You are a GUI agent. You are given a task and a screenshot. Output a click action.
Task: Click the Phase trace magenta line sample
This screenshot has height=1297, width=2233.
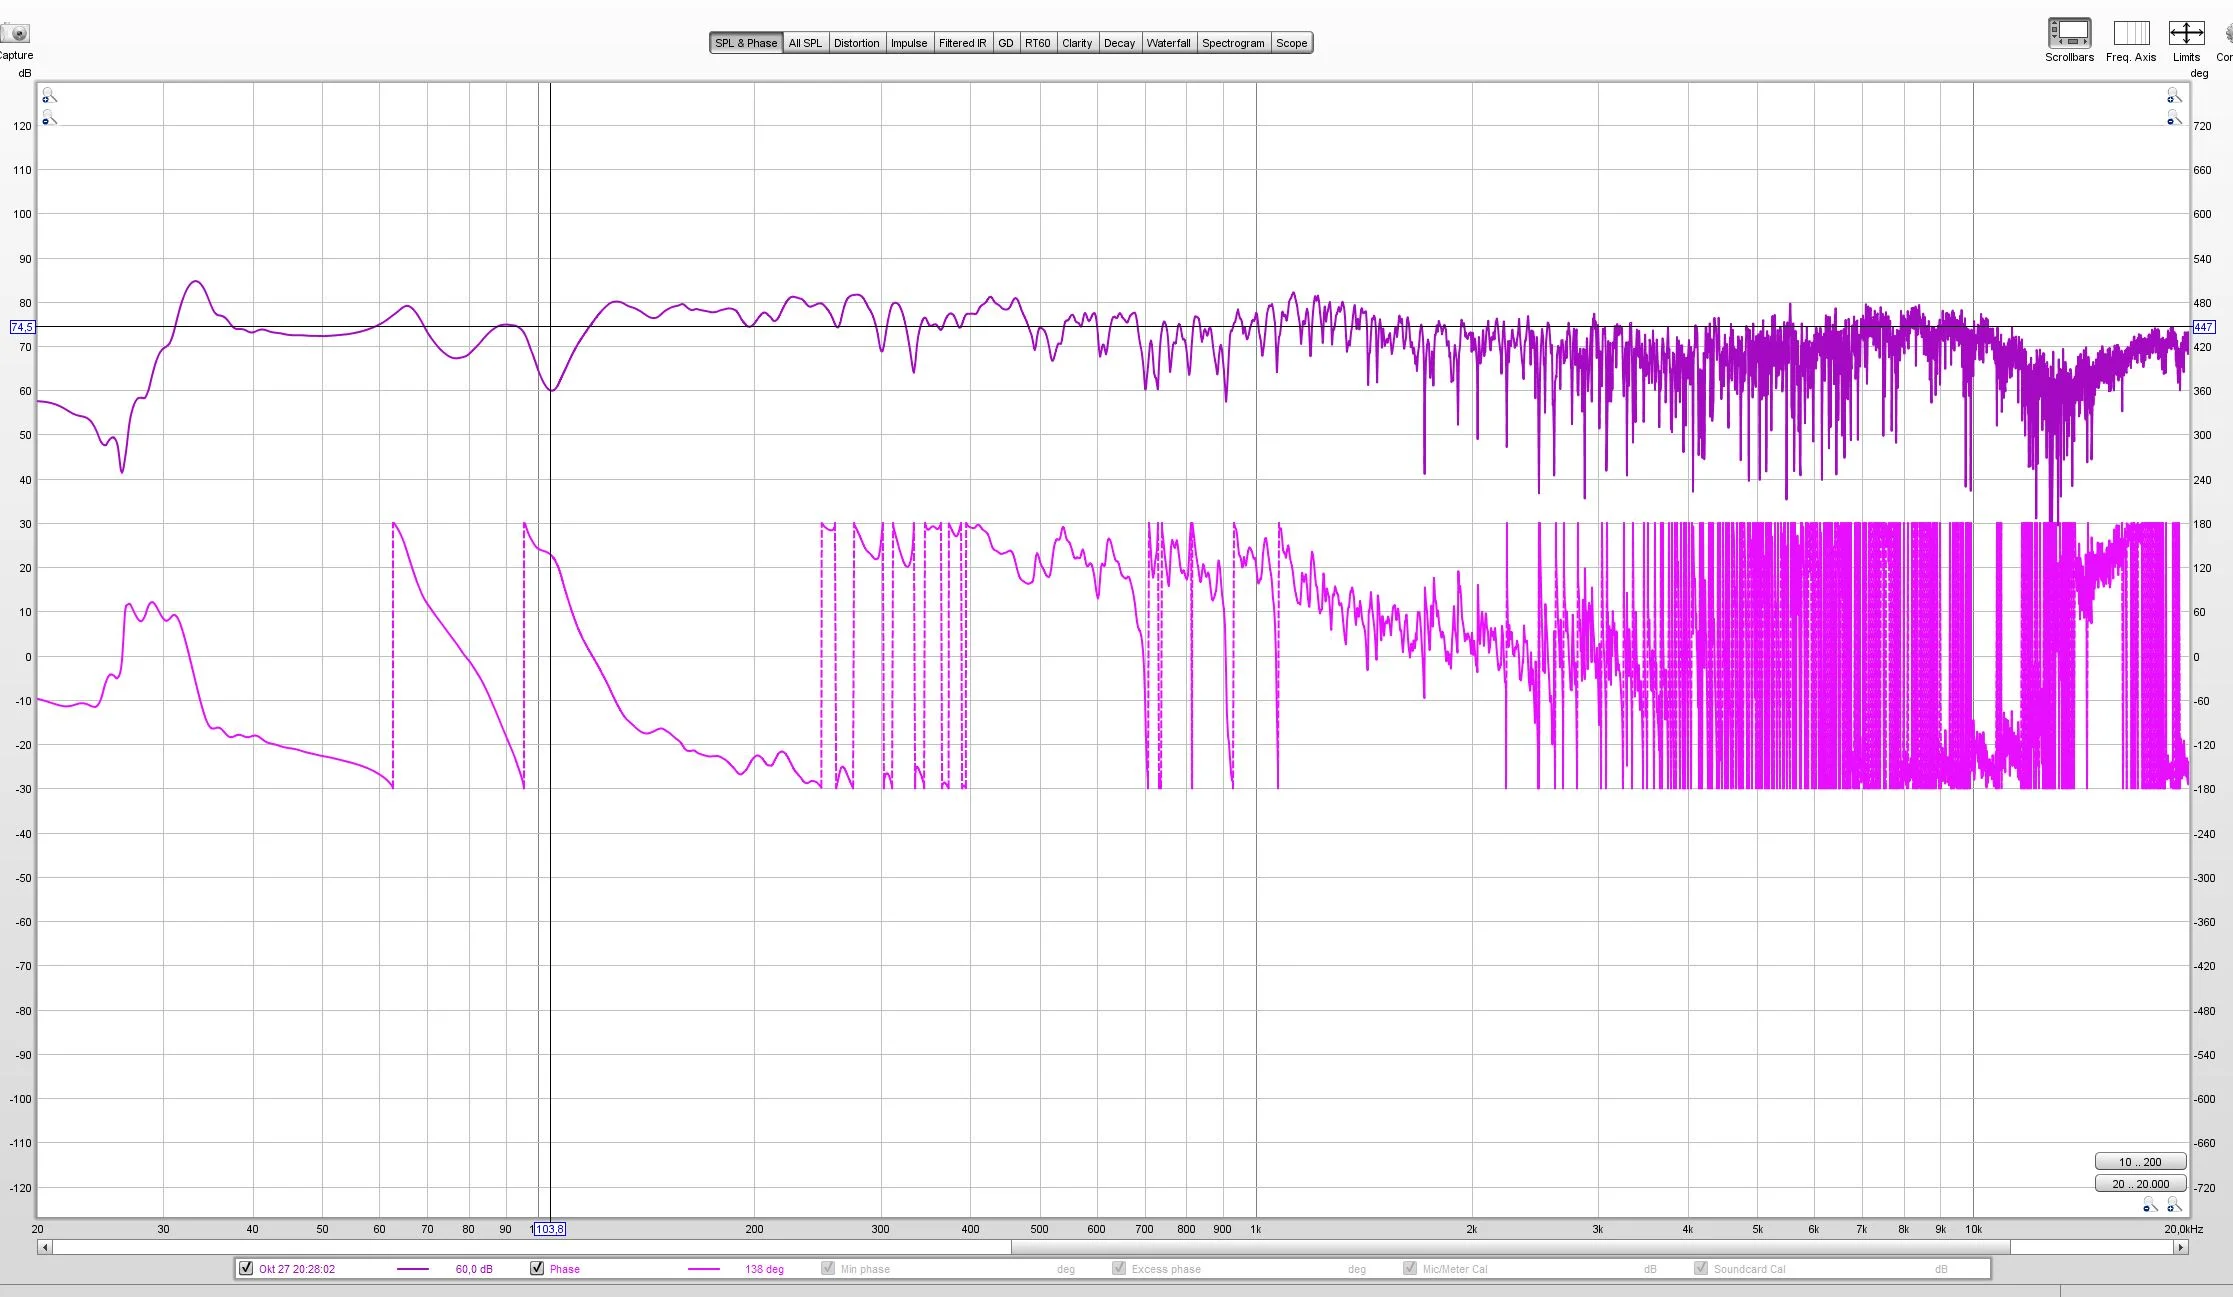[704, 1269]
